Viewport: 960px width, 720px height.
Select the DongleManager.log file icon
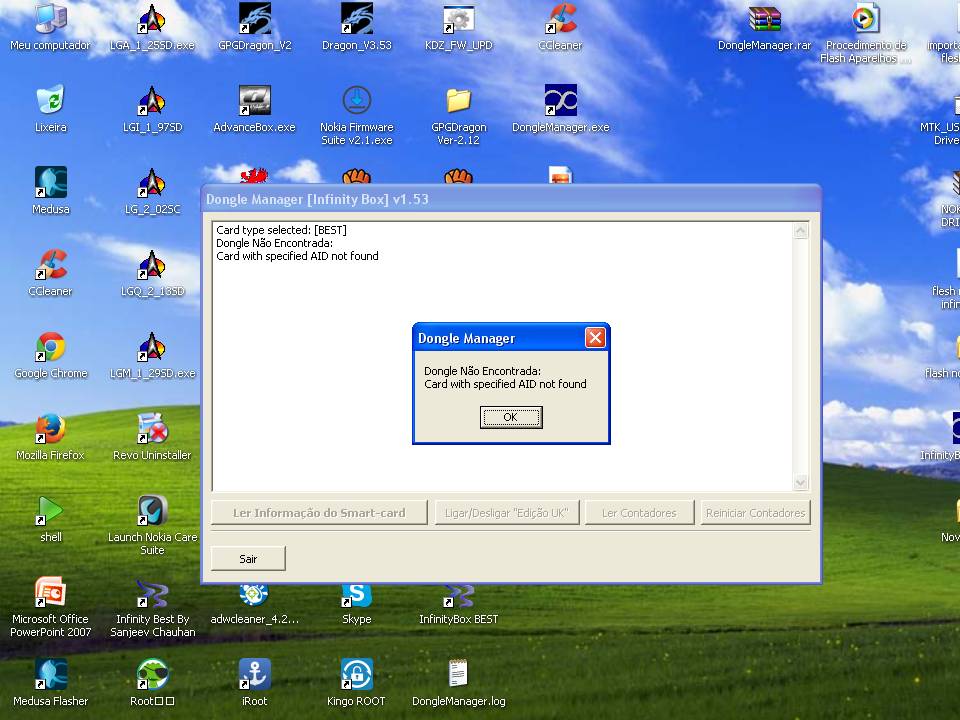pos(458,675)
